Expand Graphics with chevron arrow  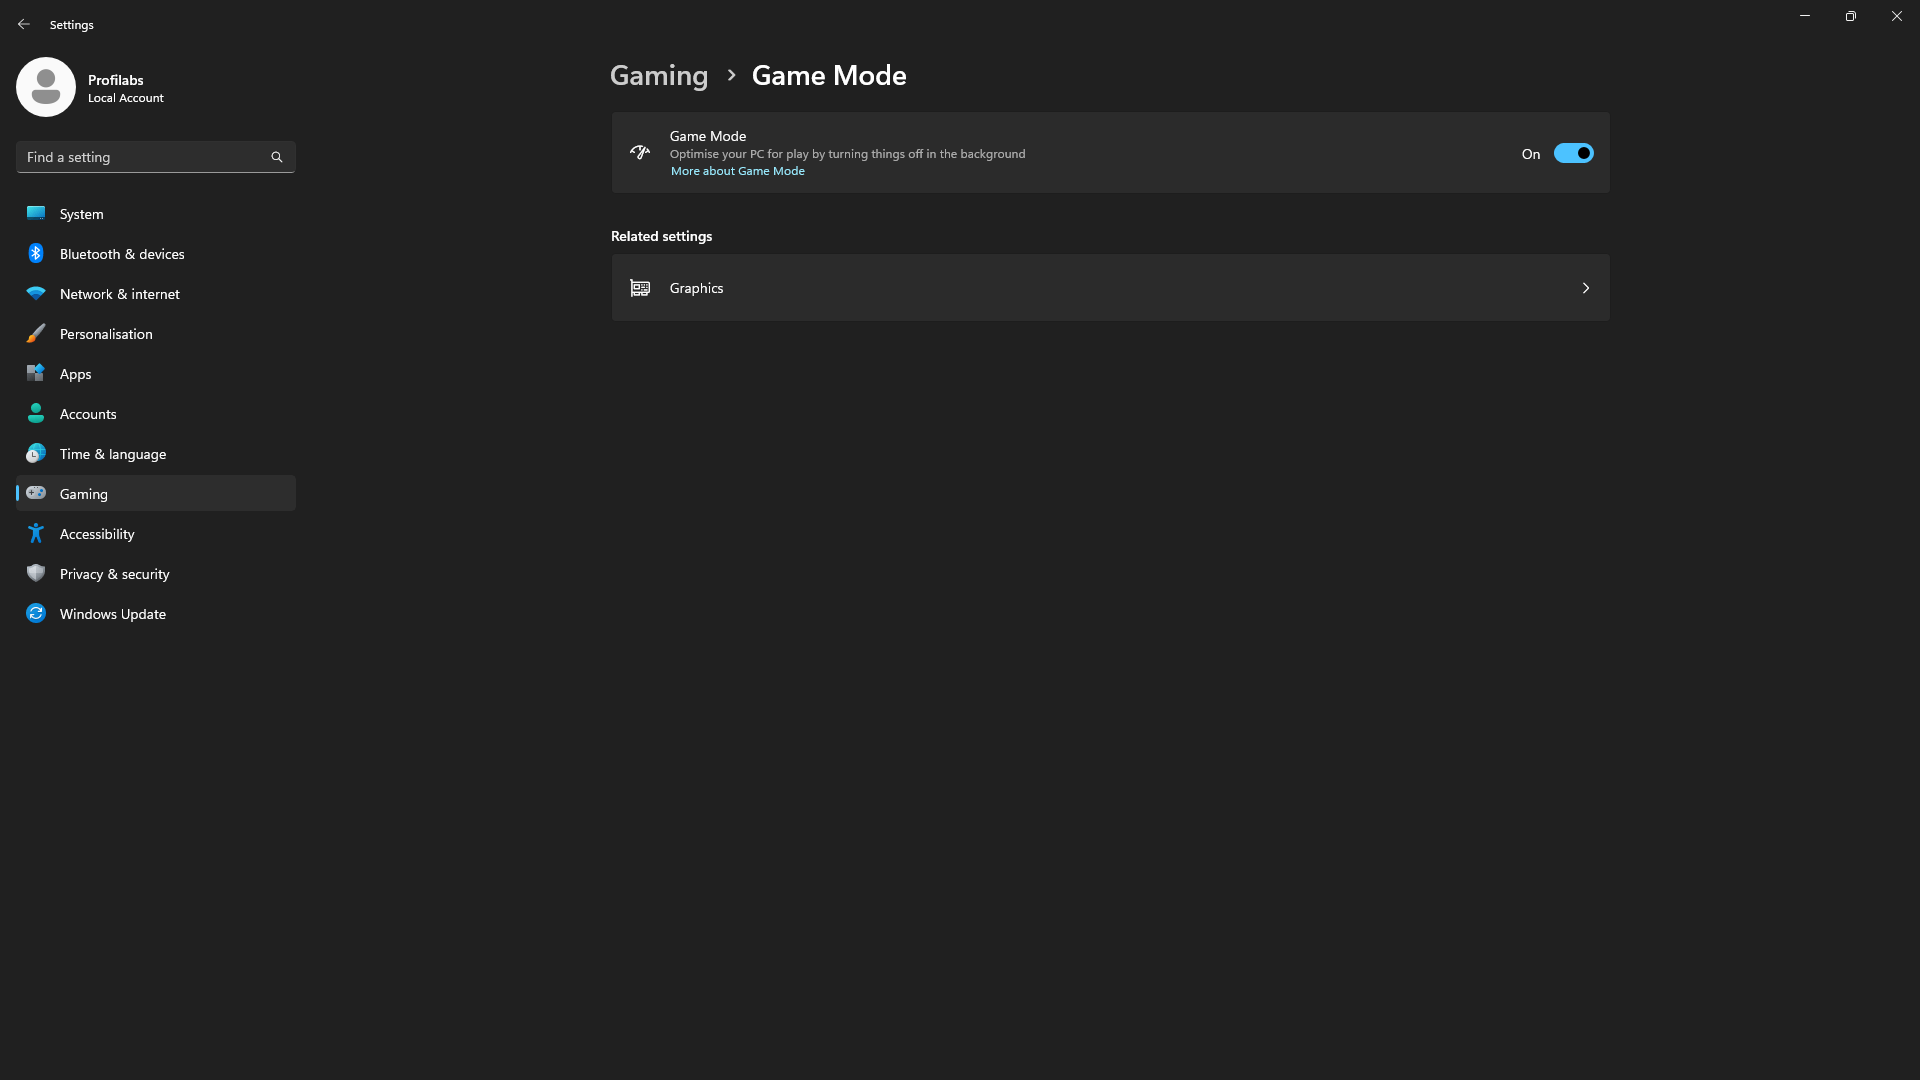[1585, 288]
